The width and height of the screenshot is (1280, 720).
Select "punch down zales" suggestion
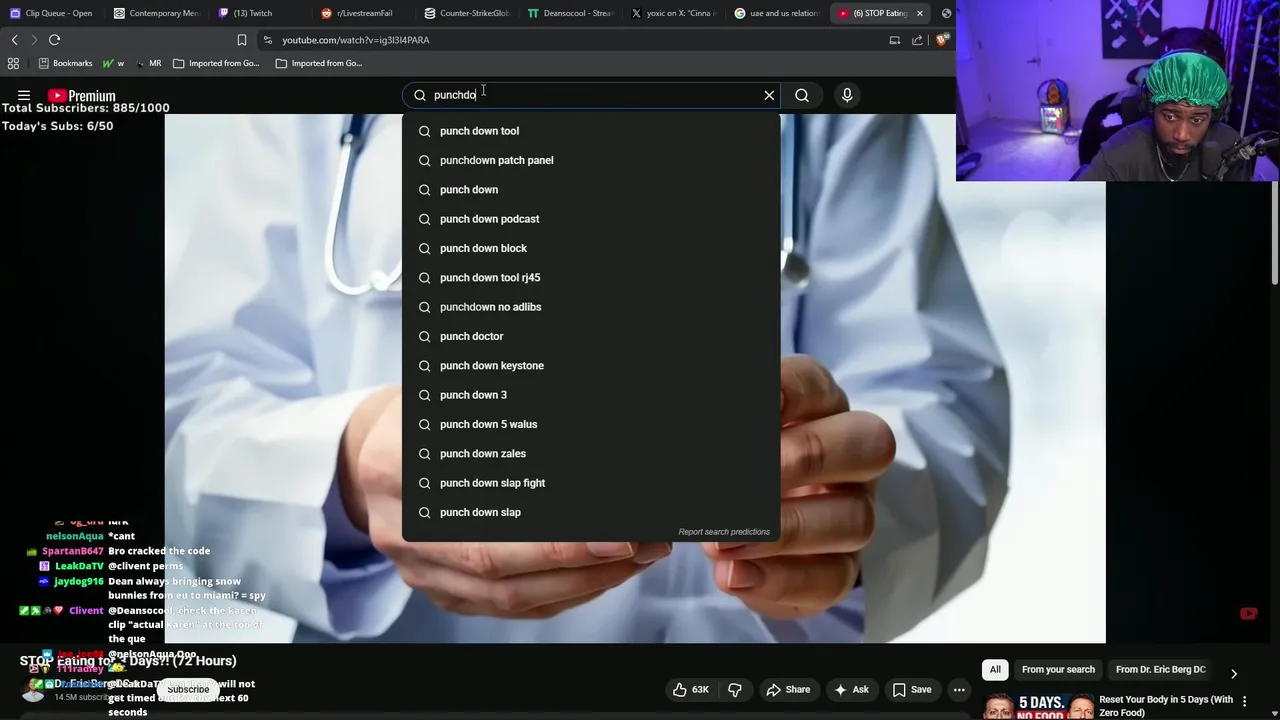click(591, 453)
